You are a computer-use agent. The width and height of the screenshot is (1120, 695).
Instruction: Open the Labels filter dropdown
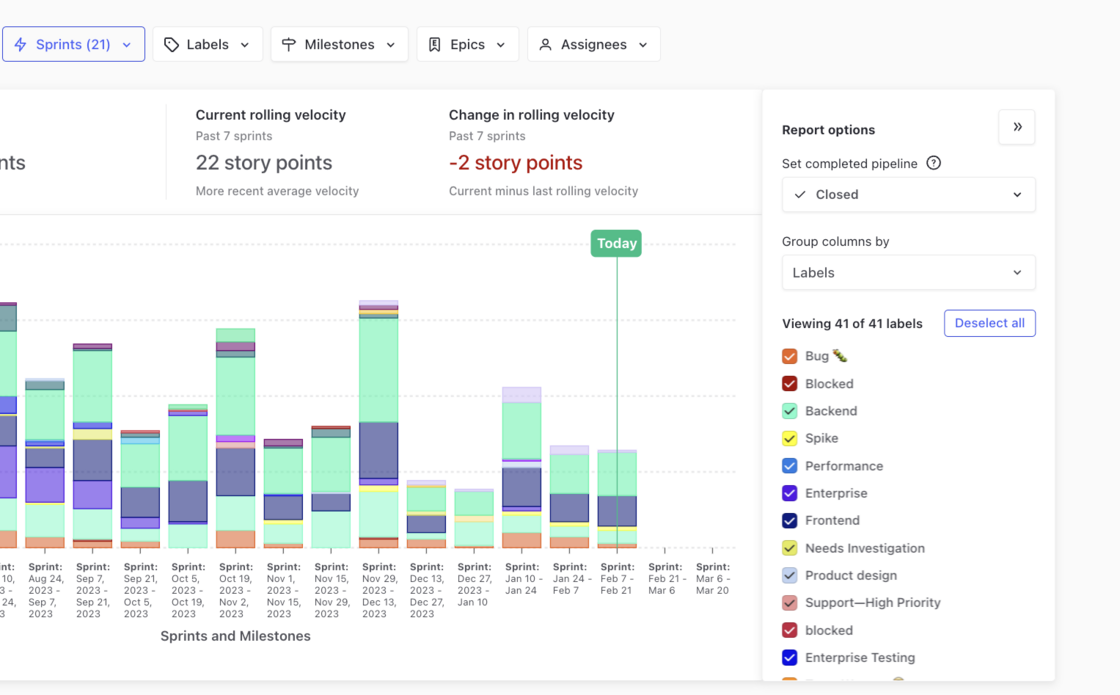[x=208, y=44]
